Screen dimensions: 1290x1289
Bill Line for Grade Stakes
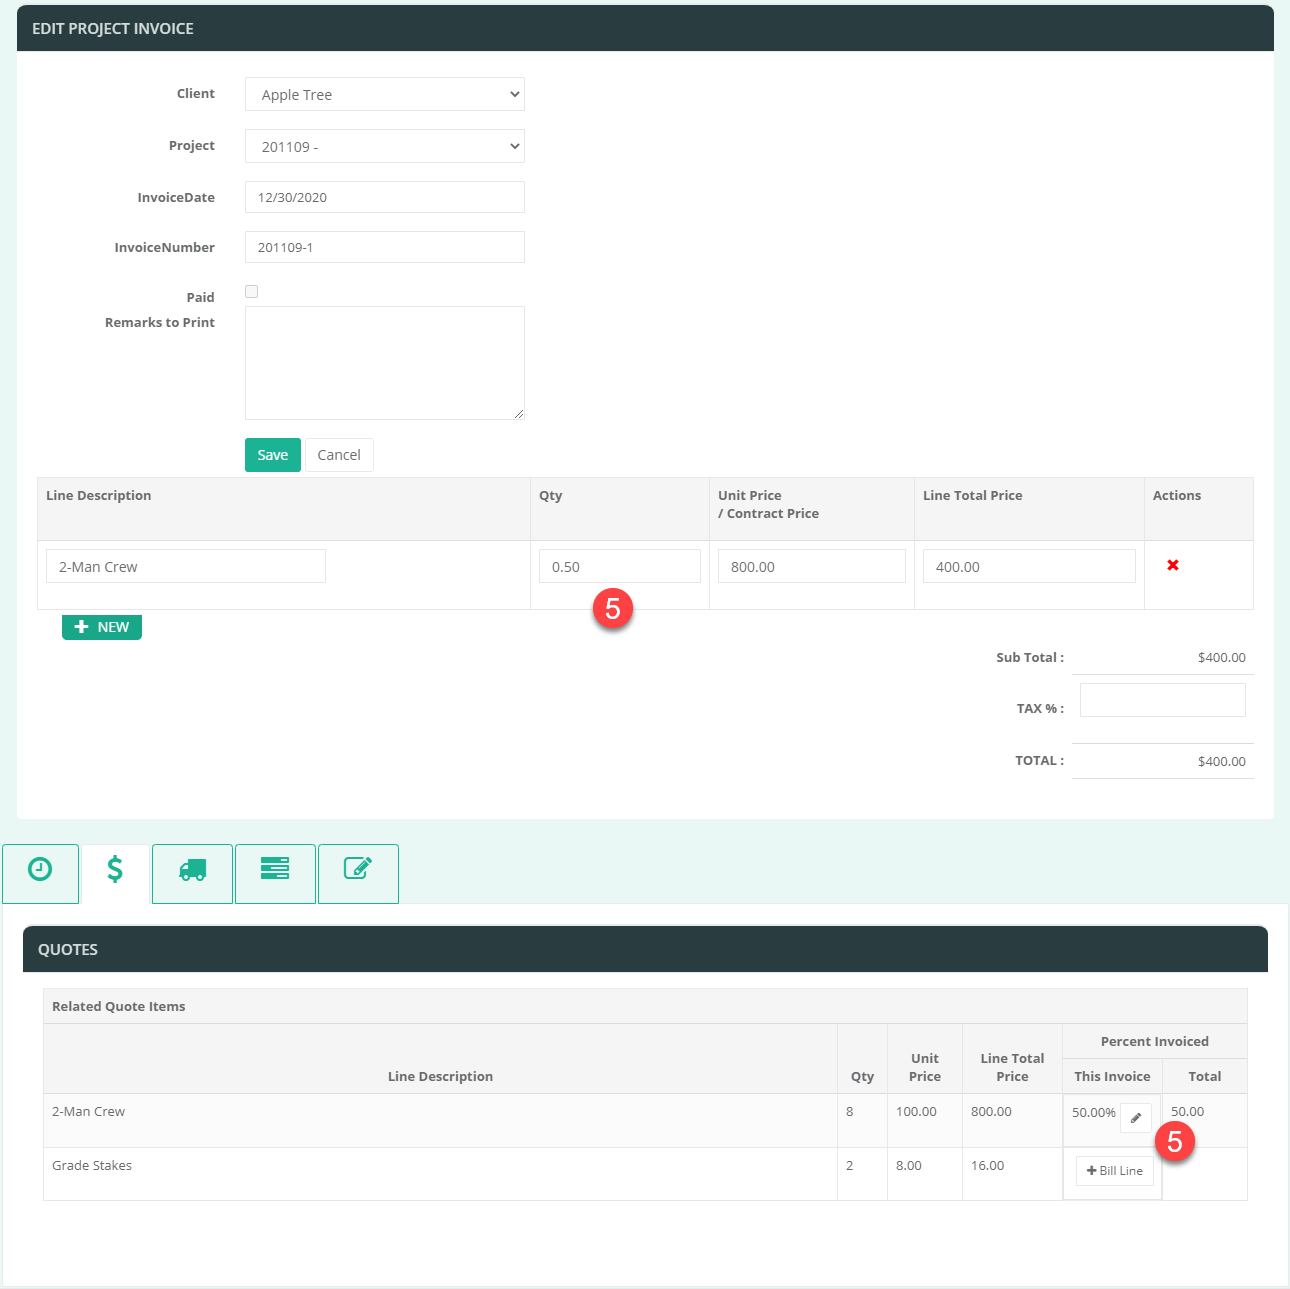1115,1171
